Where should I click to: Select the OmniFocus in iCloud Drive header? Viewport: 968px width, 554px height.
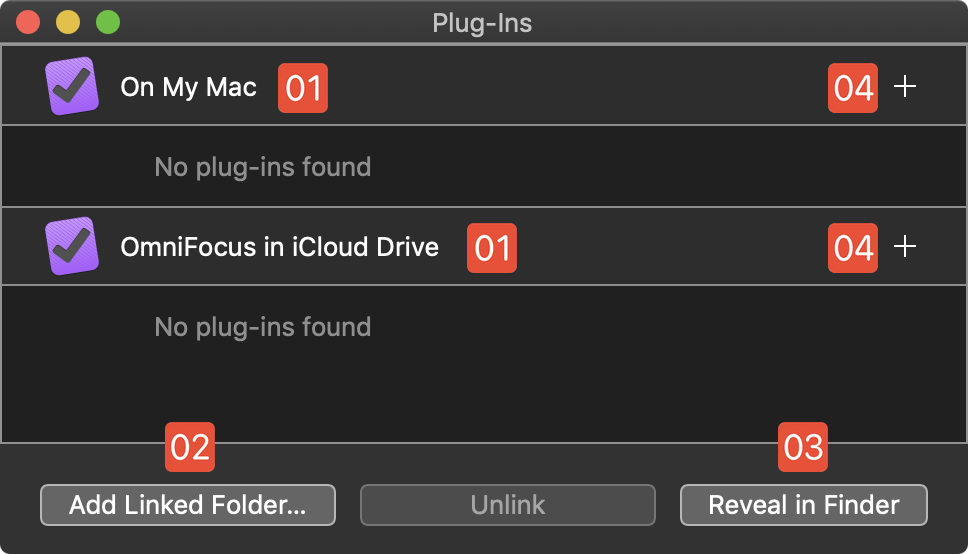(280, 247)
